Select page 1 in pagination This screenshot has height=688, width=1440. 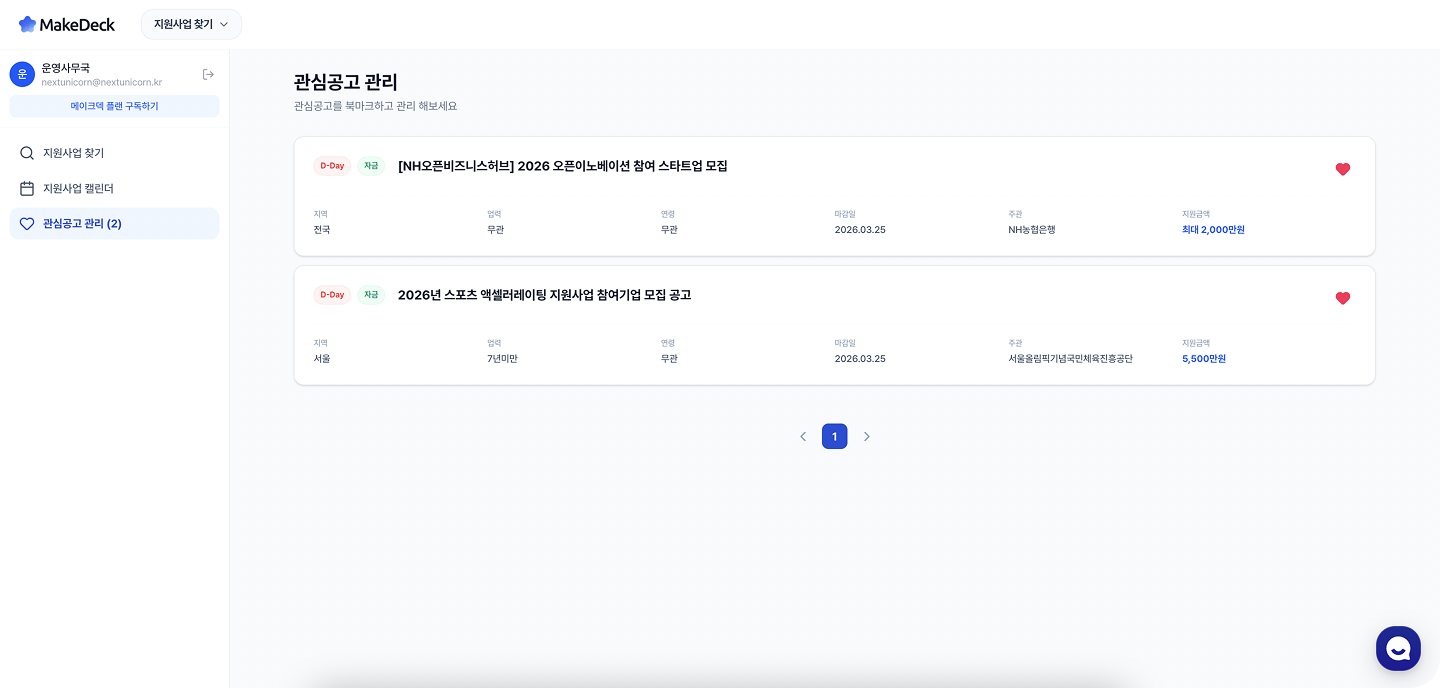[x=834, y=436]
